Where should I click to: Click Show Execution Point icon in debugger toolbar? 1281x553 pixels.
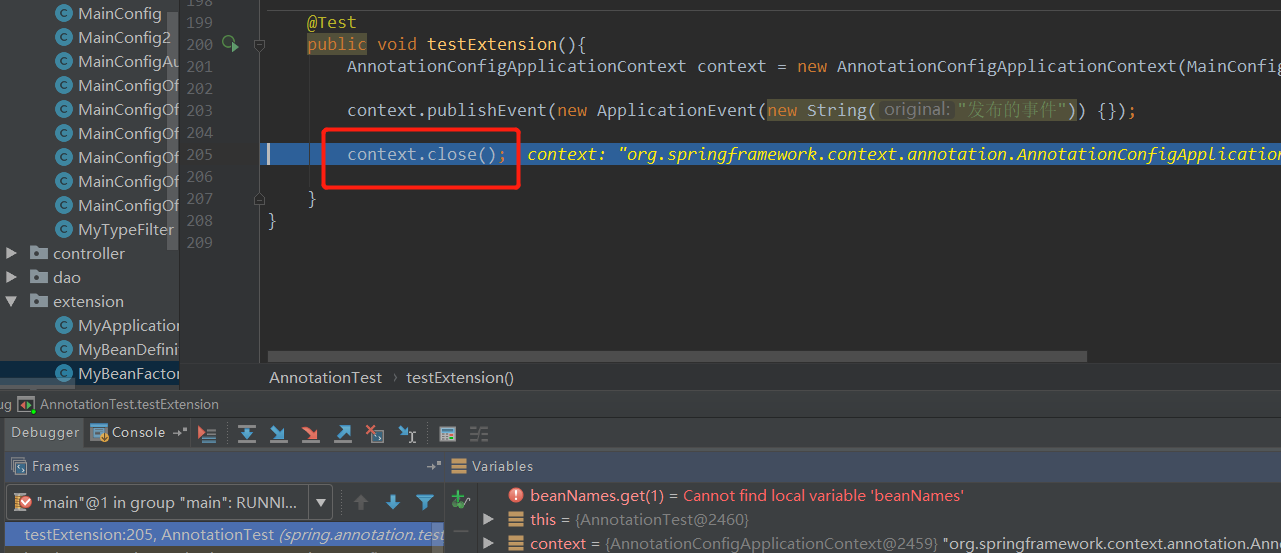pyautogui.click(x=207, y=434)
